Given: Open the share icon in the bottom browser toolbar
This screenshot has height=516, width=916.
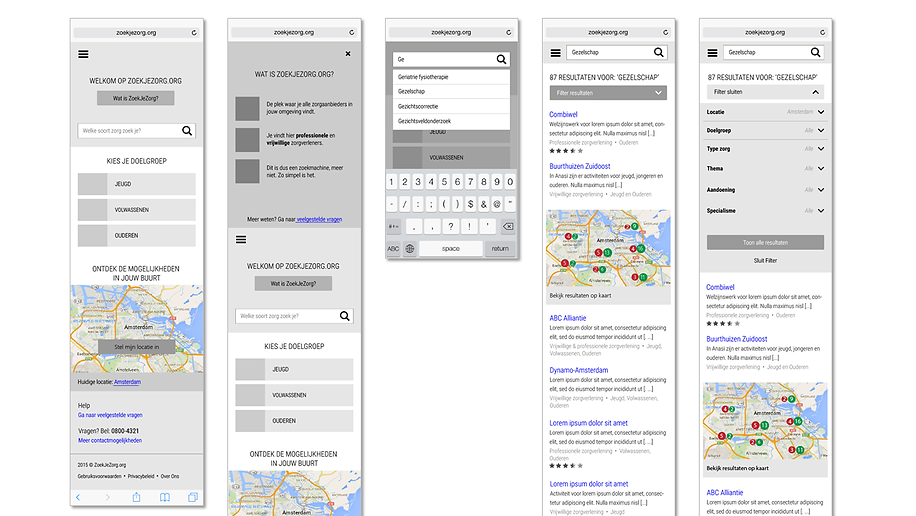Looking at the screenshot, I should pos(136,497).
